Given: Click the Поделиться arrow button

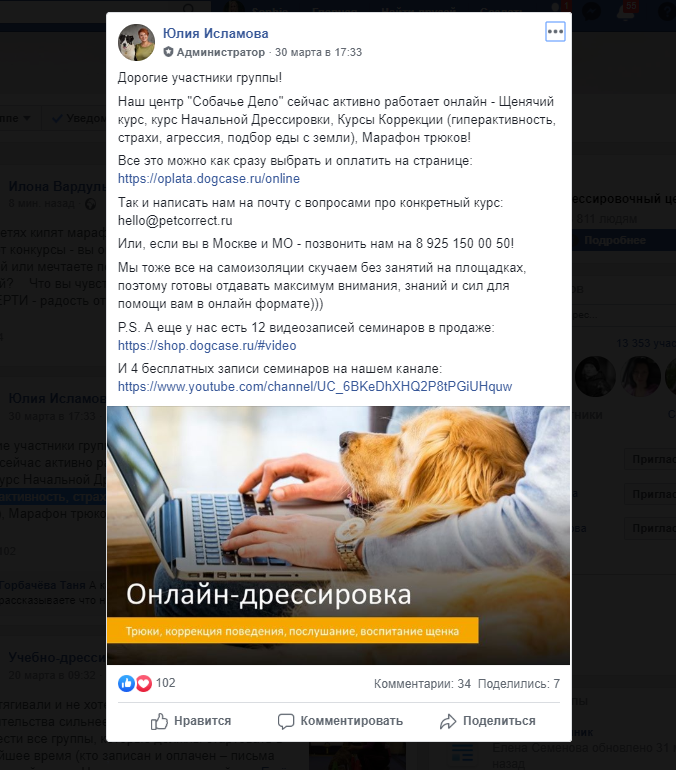Looking at the screenshot, I should 487,721.
